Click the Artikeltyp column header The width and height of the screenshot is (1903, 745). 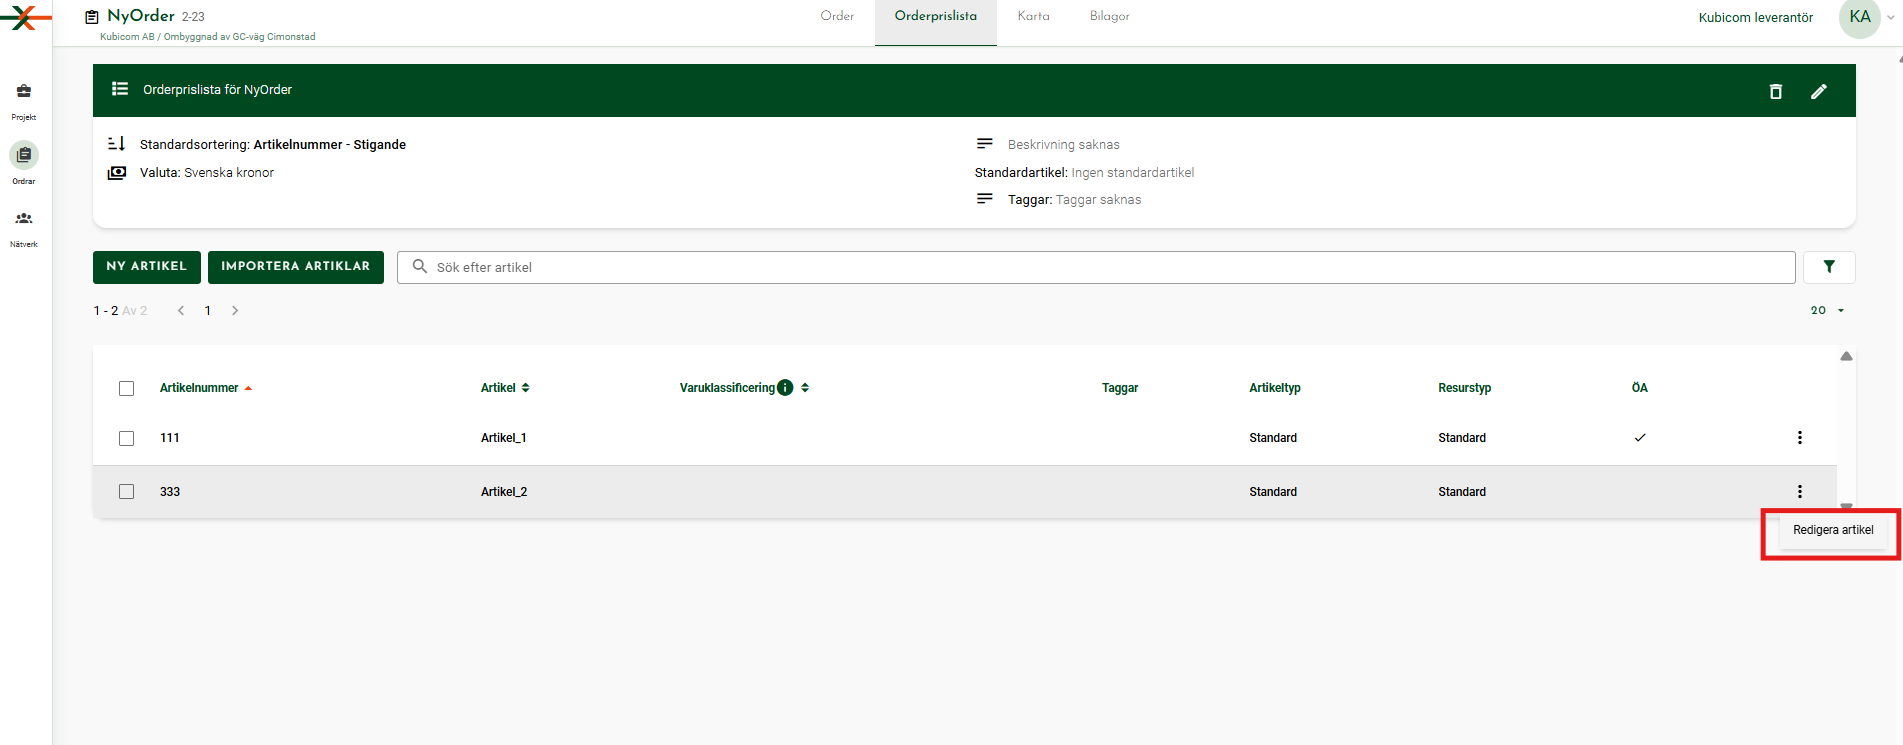[1275, 388]
